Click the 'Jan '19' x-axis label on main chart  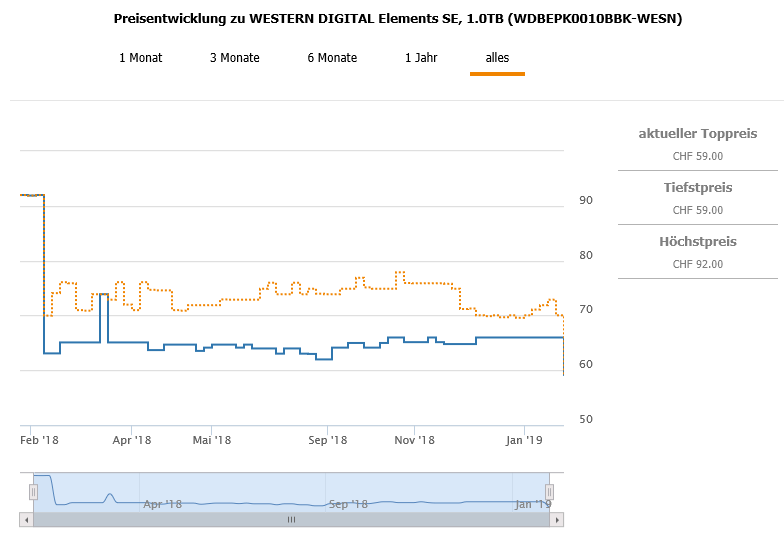(x=524, y=440)
